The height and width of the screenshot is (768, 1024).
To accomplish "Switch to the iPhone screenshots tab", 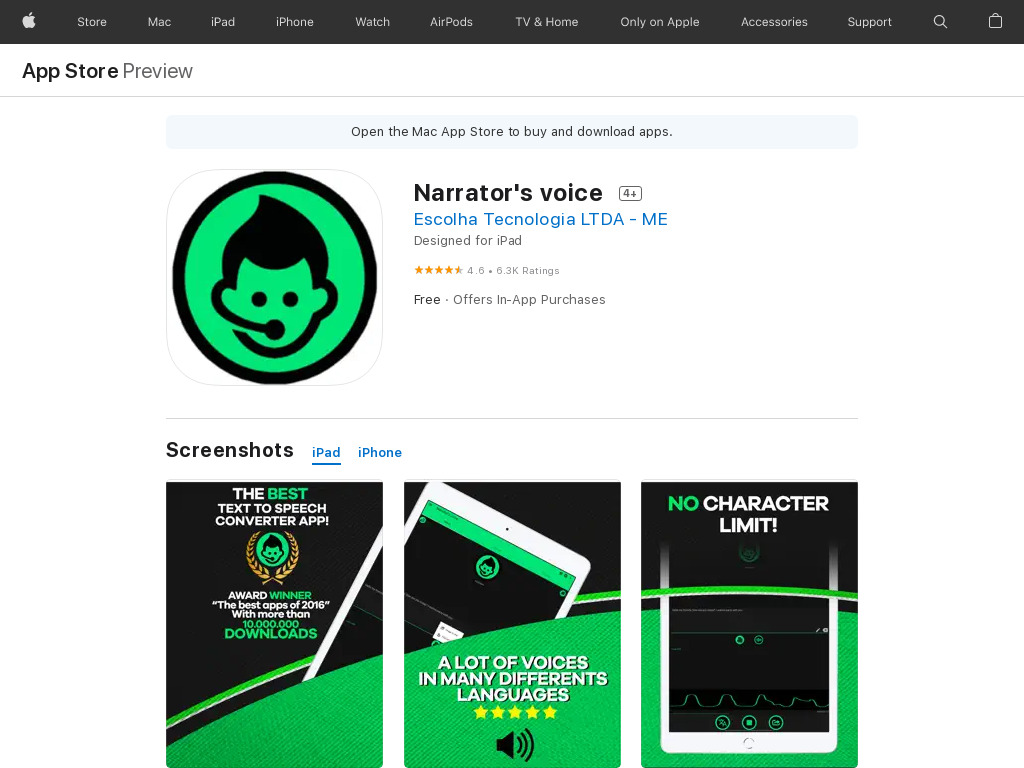I will pyautogui.click(x=379, y=453).
